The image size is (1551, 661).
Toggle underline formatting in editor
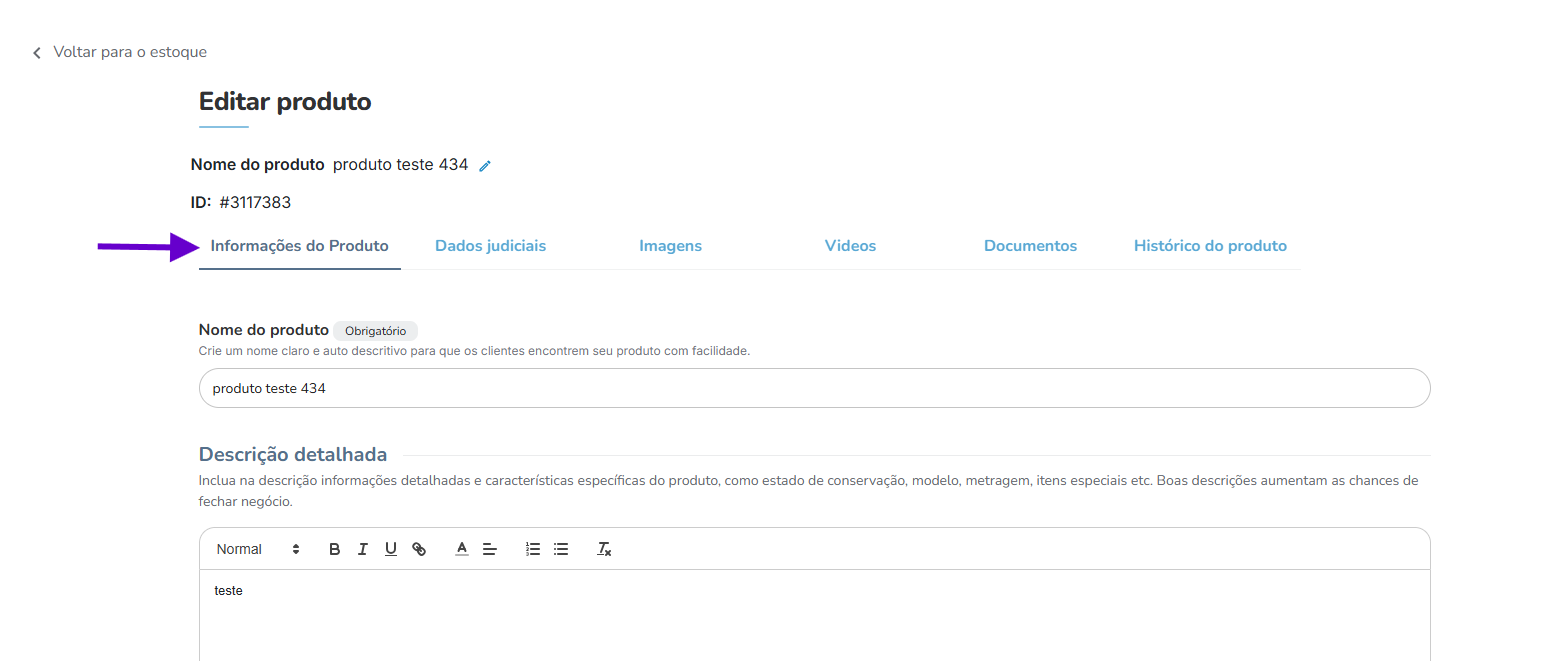[x=391, y=549]
